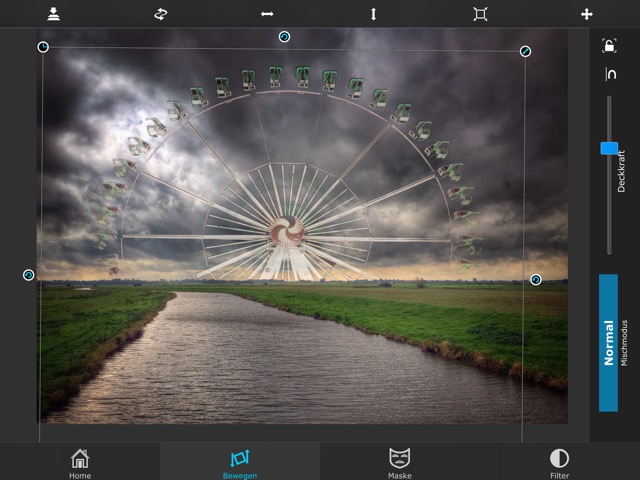Tap the import layer icon in top toolbar
Viewport: 640px width, 480px height.
coord(53,14)
